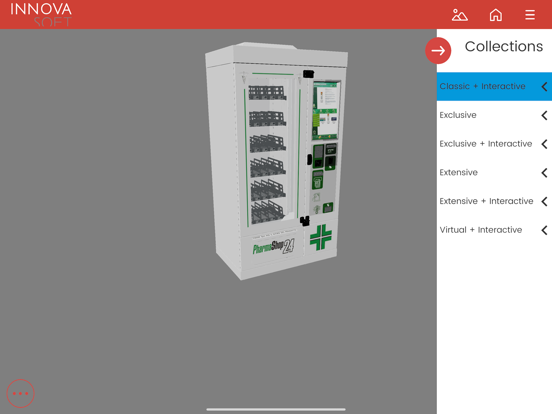
Task: Expand chevron next to Virtual + Interactive
Action: [544, 230]
